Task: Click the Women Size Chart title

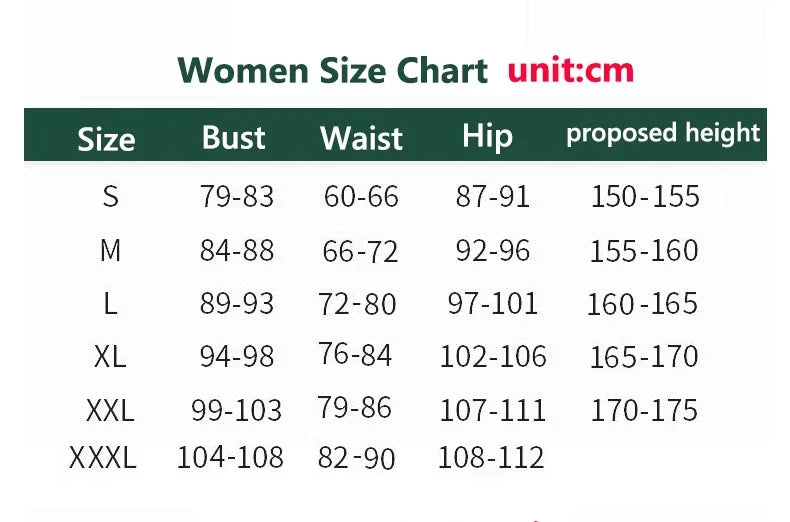Action: pyautogui.click(x=333, y=71)
